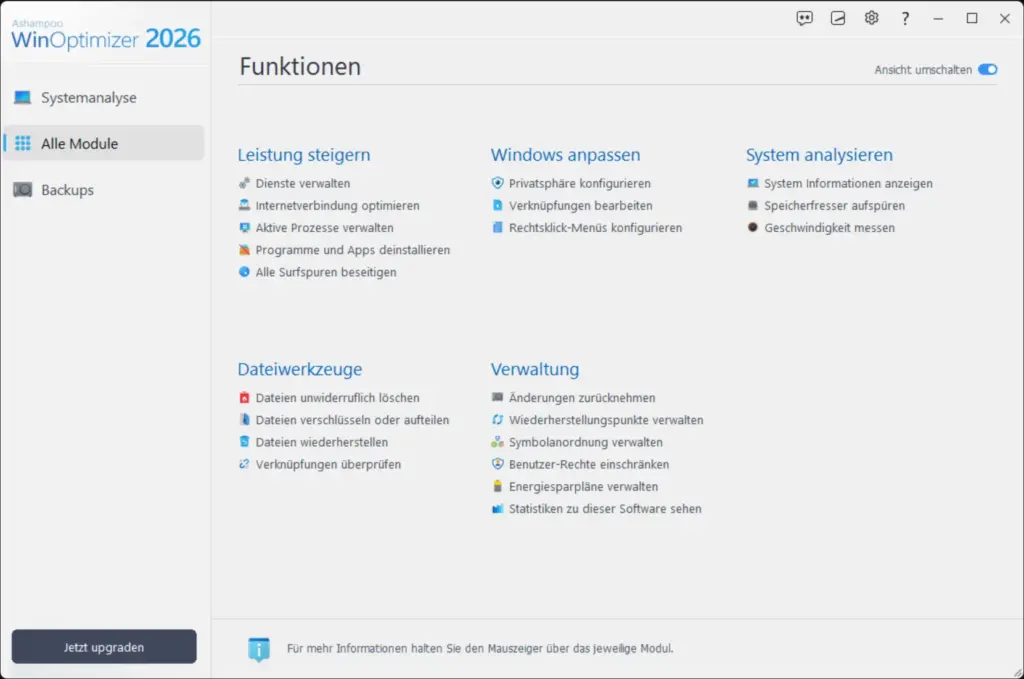Click the monitor icon next to Systemanalyse
1024x679 pixels.
(22, 97)
